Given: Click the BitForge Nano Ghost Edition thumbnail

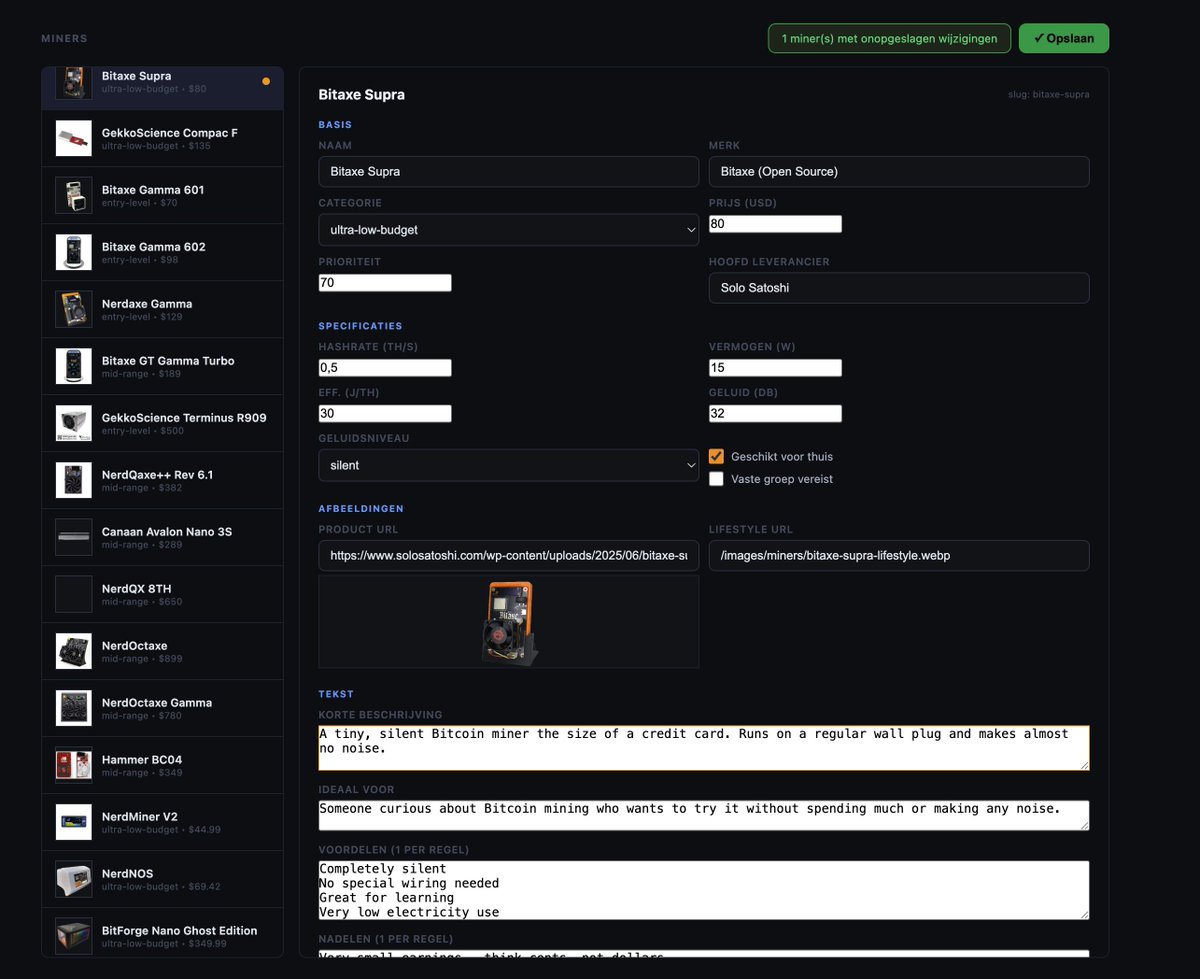Looking at the screenshot, I should pyautogui.click(x=74, y=936).
